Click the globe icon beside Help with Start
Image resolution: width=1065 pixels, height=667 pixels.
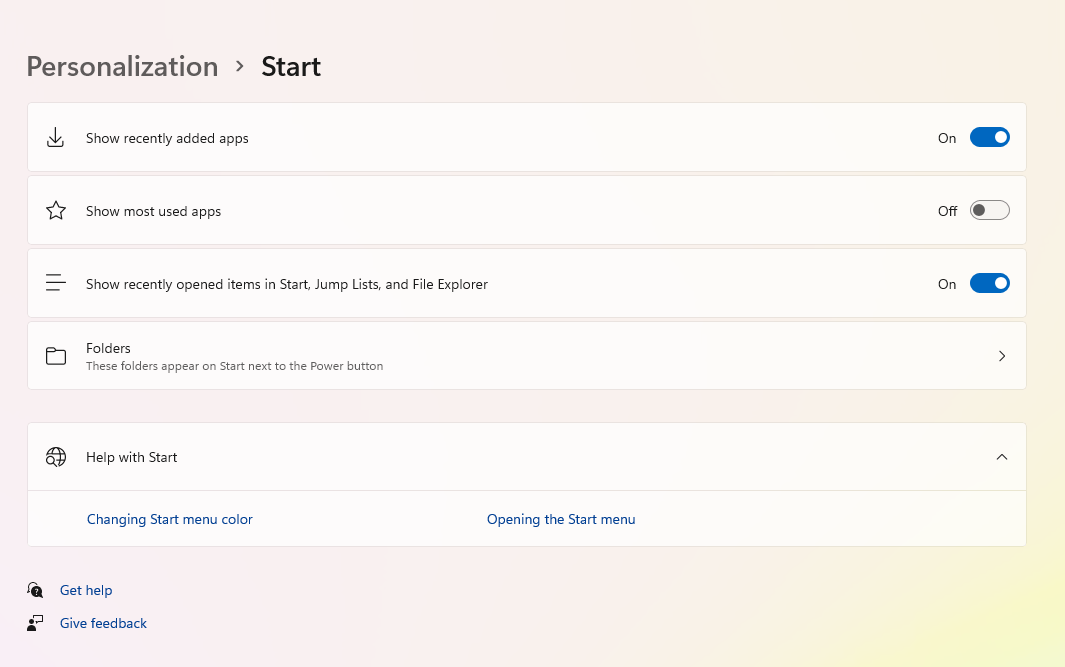[x=56, y=457]
